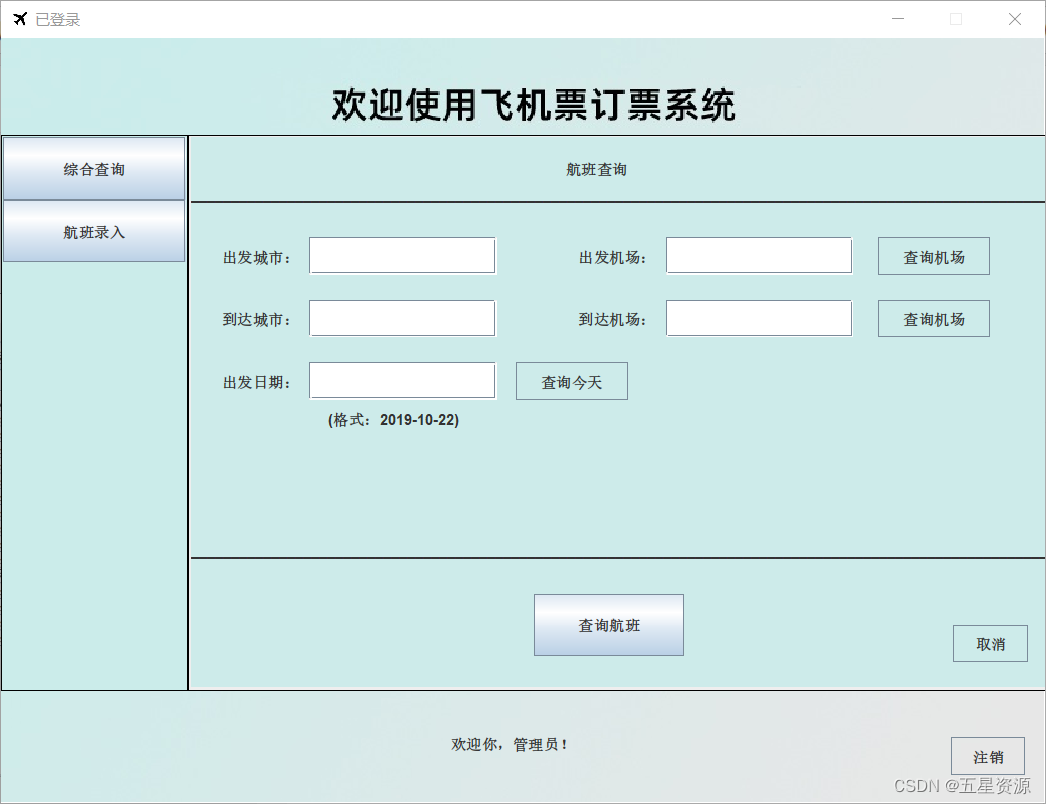Click inside the 到达城市 input field

click(402, 317)
